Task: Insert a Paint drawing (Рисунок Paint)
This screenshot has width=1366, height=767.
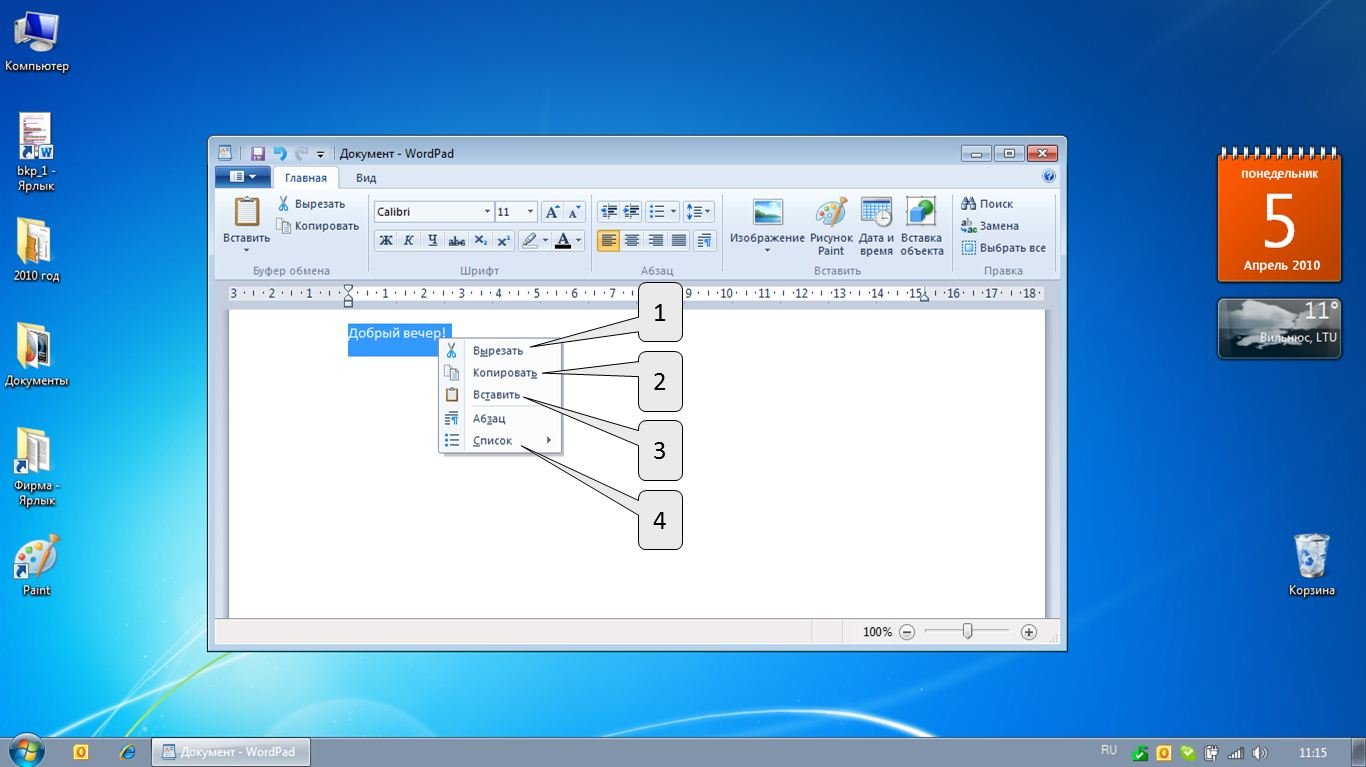Action: click(831, 226)
